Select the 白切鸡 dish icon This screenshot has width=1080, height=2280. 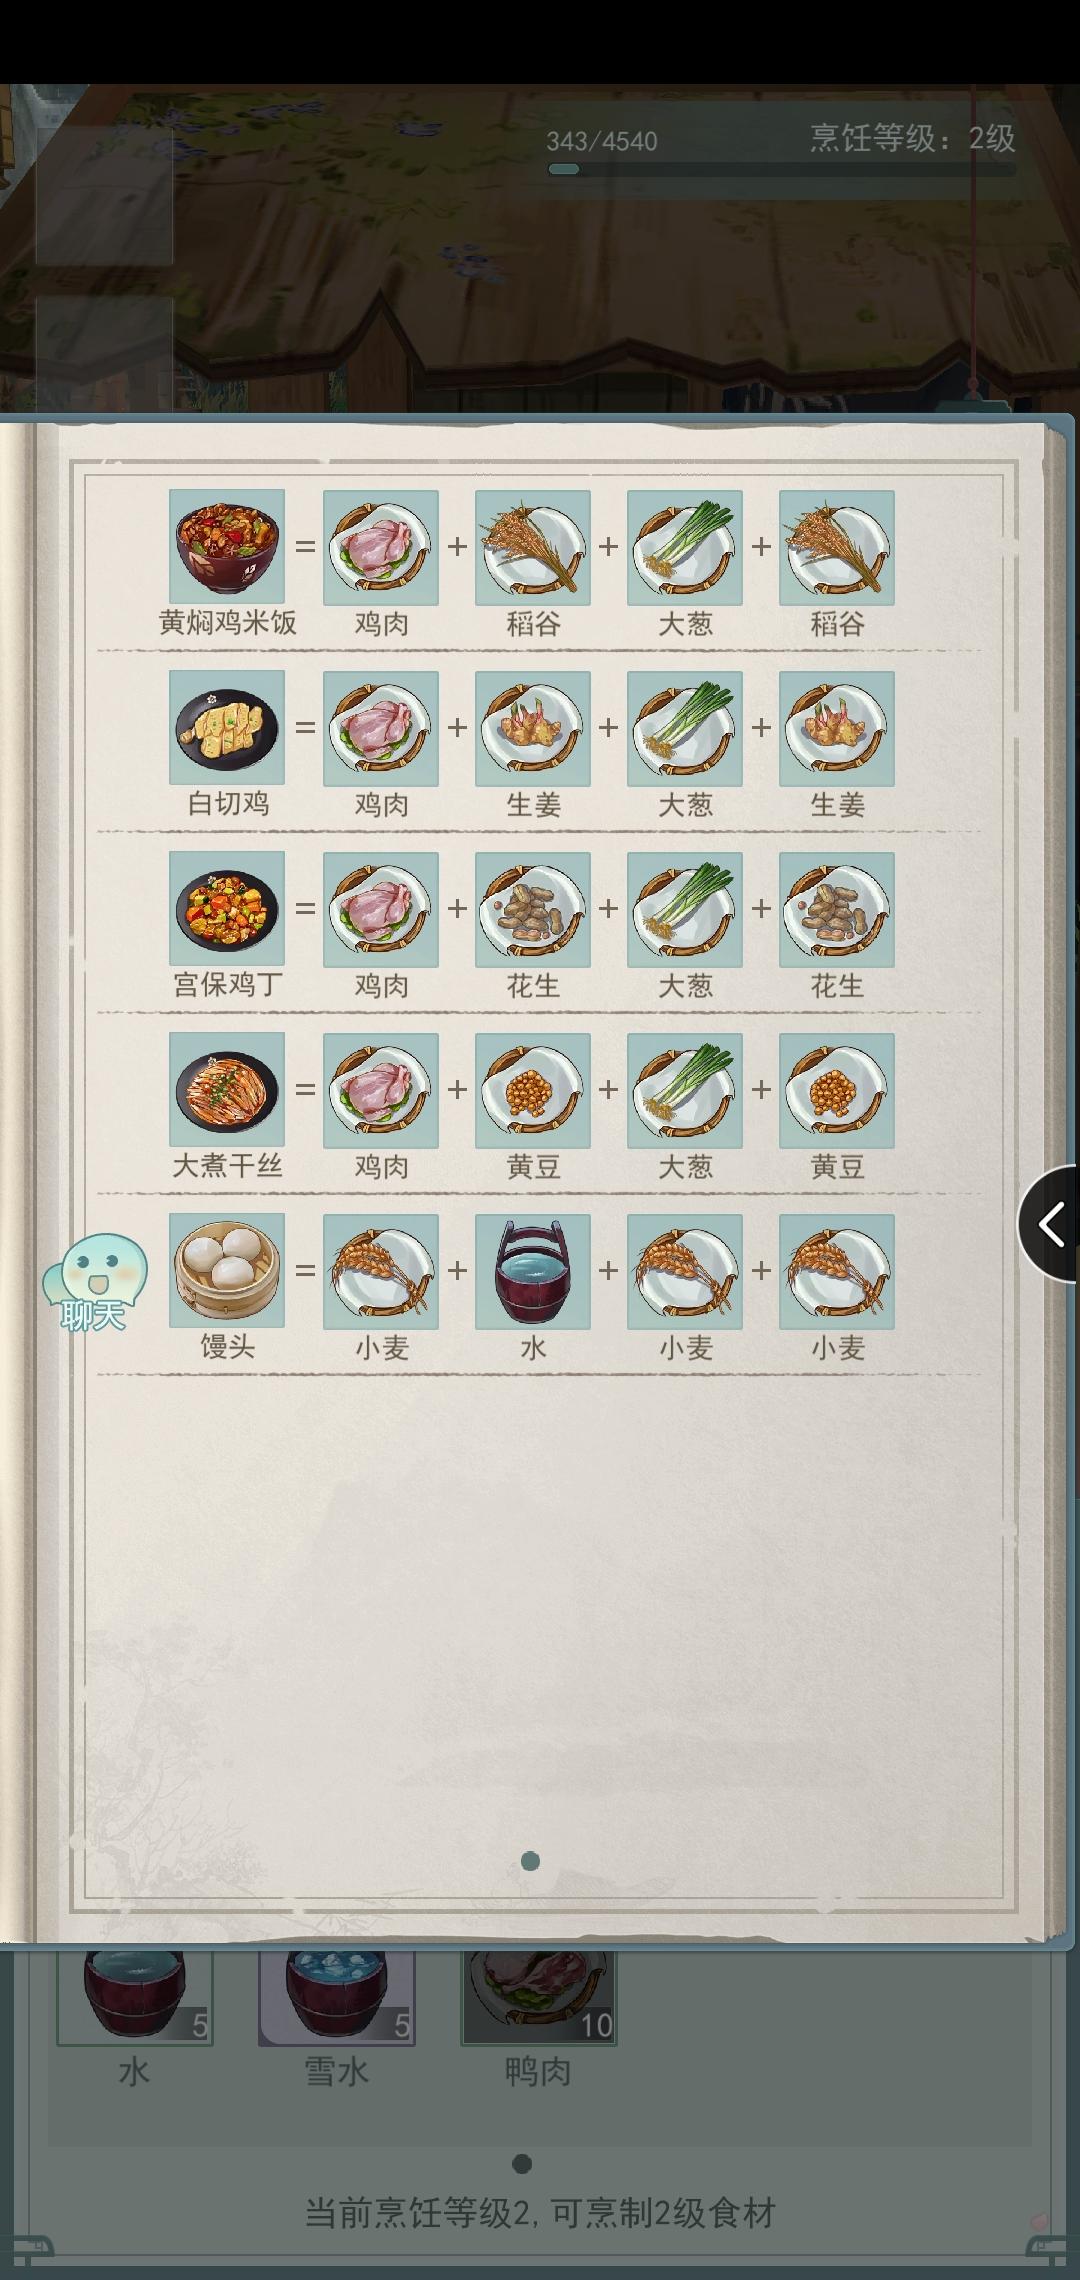coord(227,728)
